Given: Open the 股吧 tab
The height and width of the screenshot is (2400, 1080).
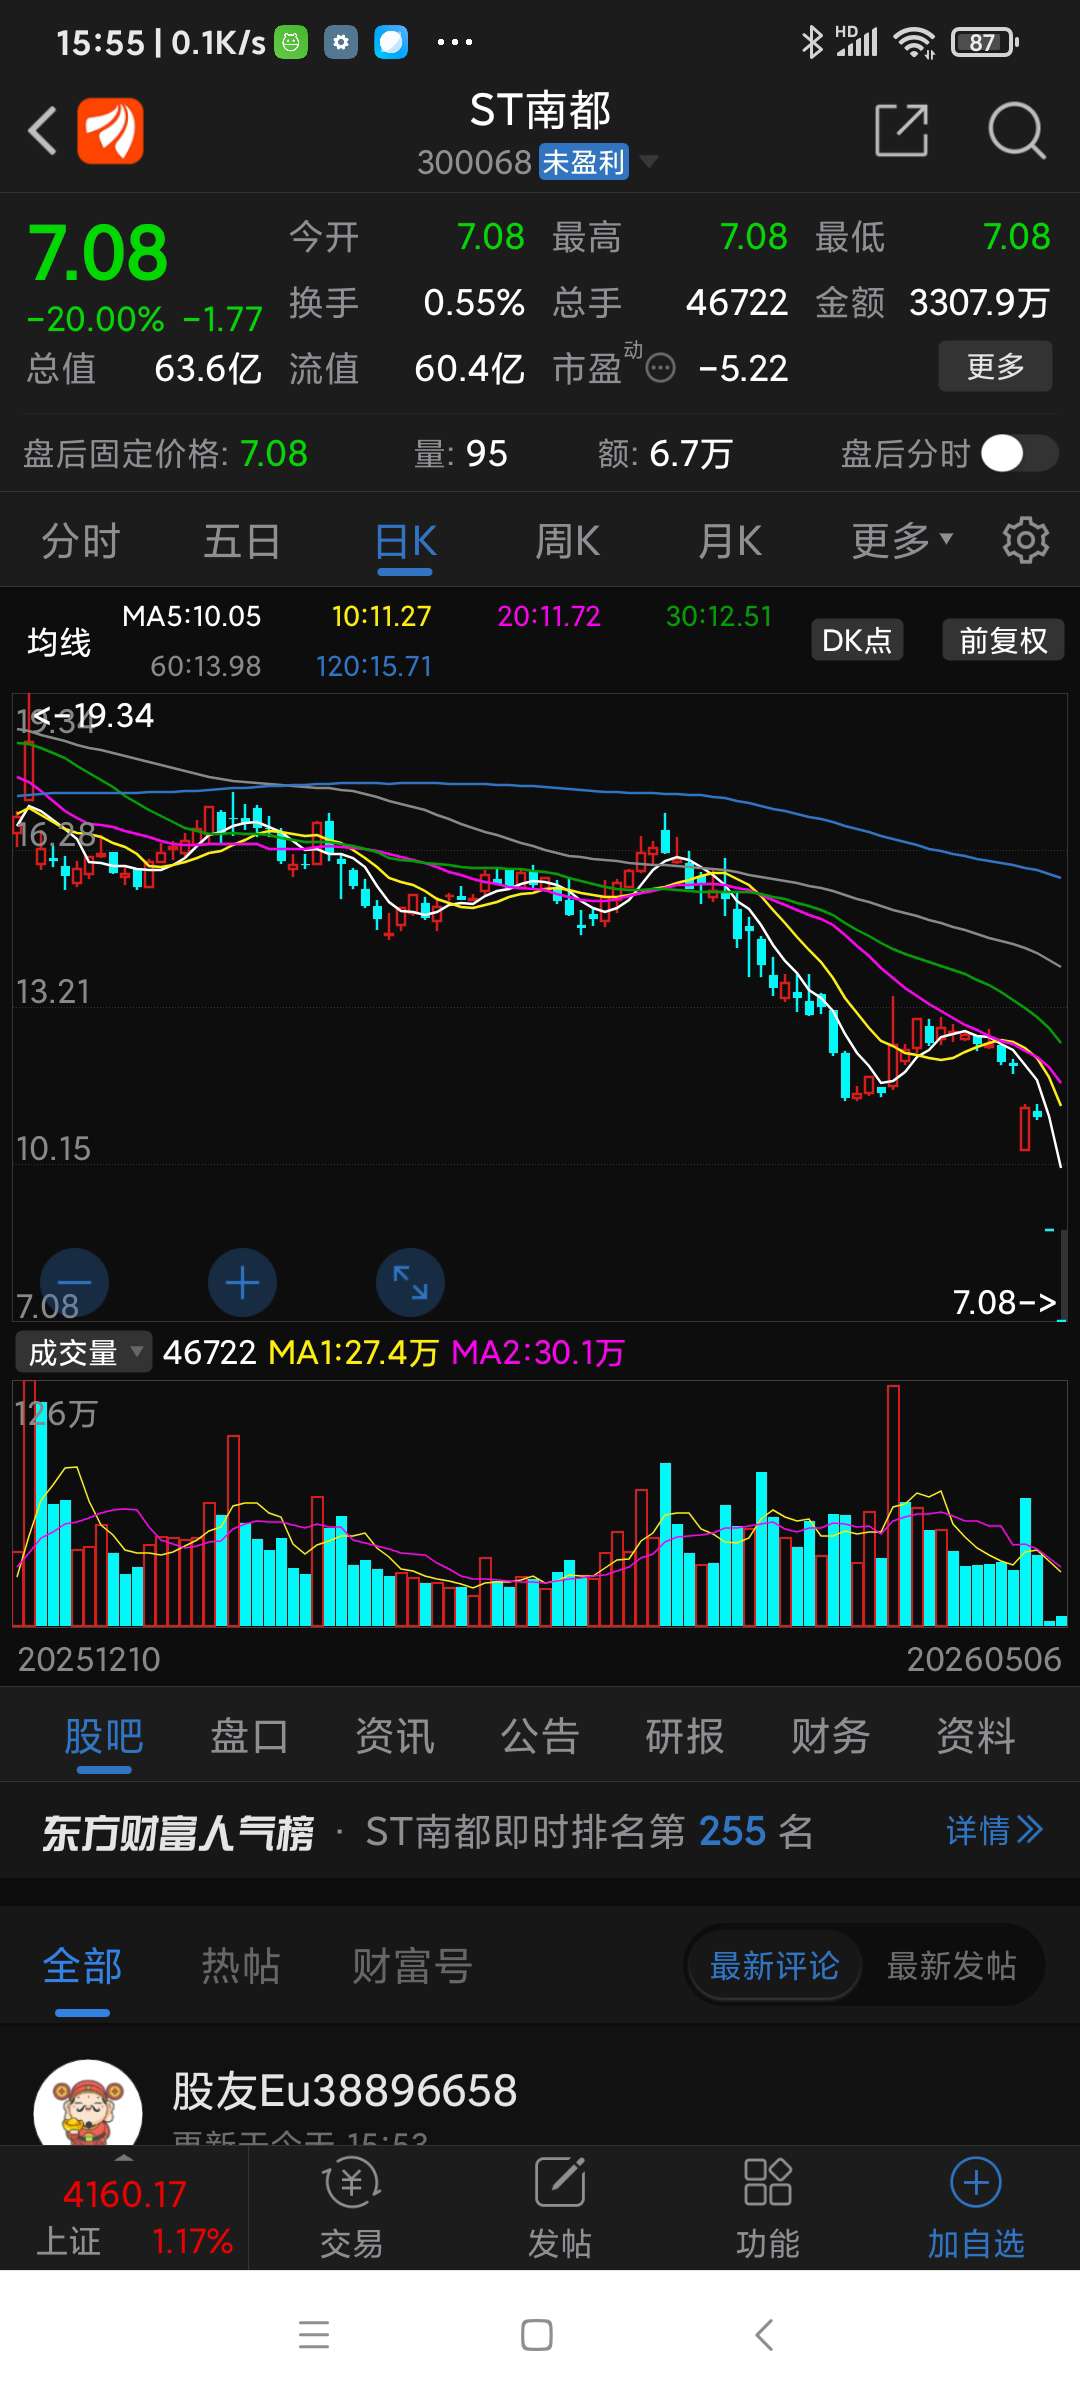Looking at the screenshot, I should click(104, 1736).
